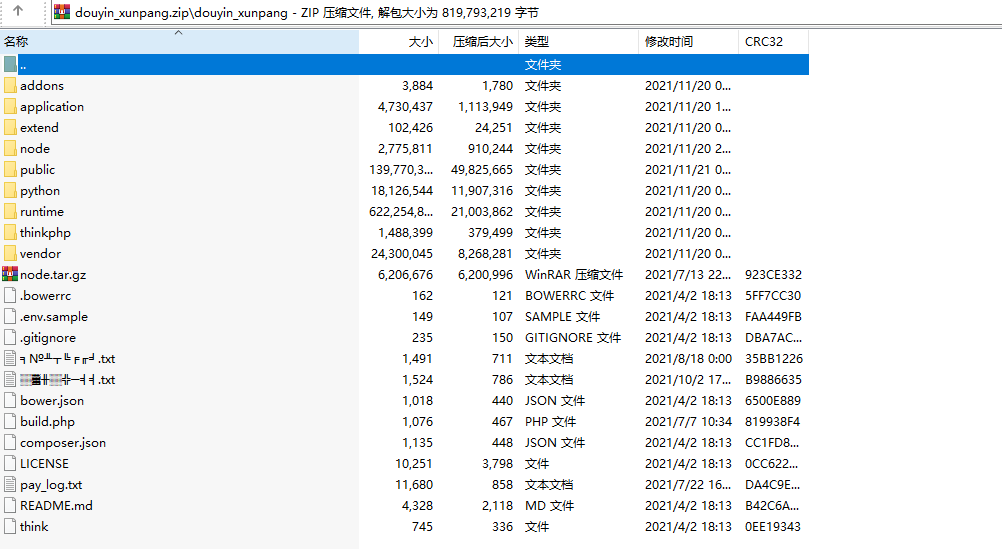This screenshot has height=549, width=1002.
Task: Select the thinkphp folder icon
Action: pos(10,233)
